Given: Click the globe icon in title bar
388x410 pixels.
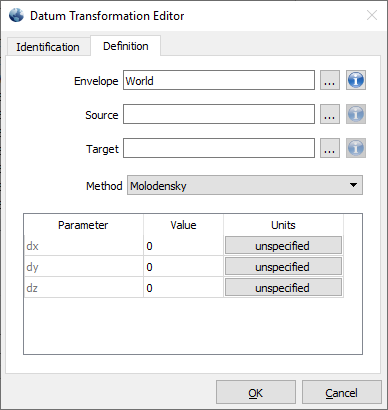Looking at the screenshot, I should click(16, 15).
